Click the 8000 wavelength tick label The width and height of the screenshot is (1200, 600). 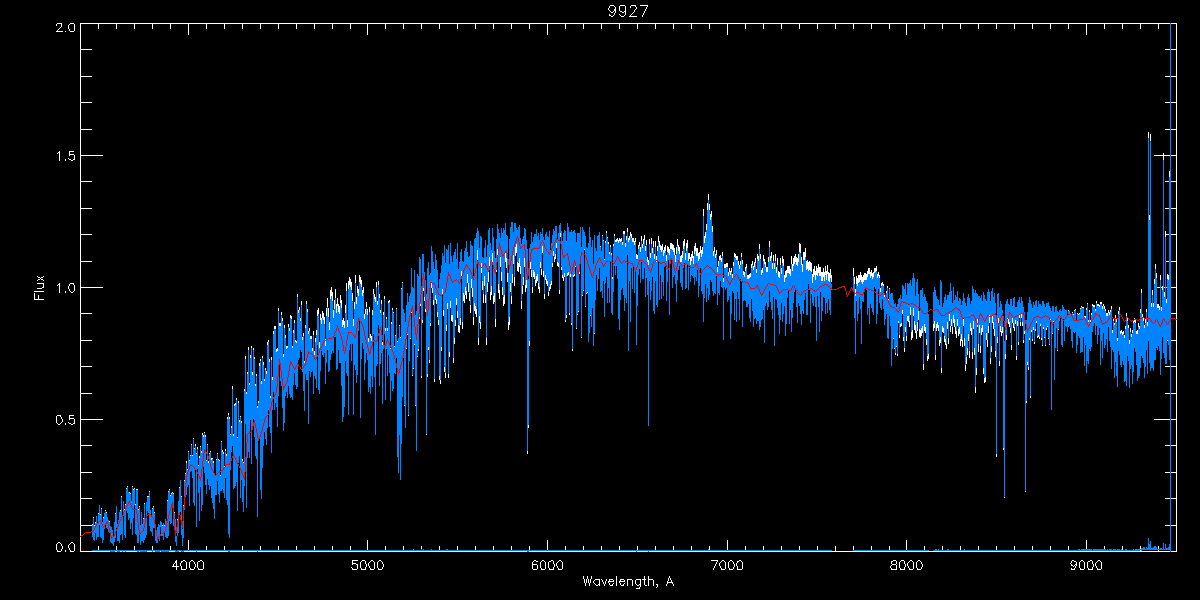pos(907,563)
